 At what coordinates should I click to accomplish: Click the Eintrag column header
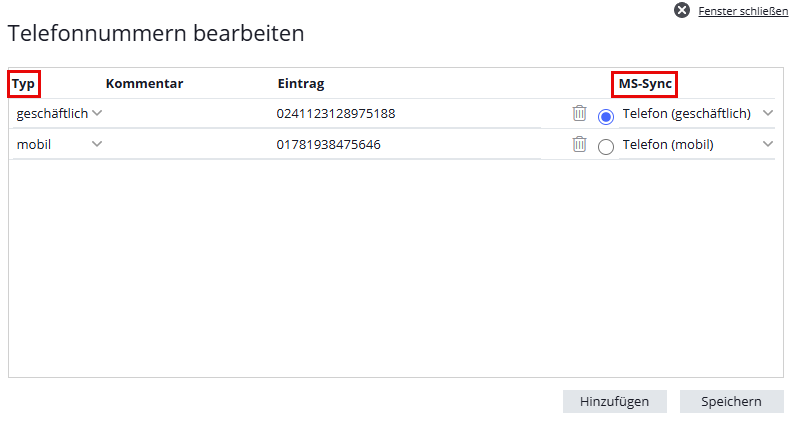click(301, 83)
